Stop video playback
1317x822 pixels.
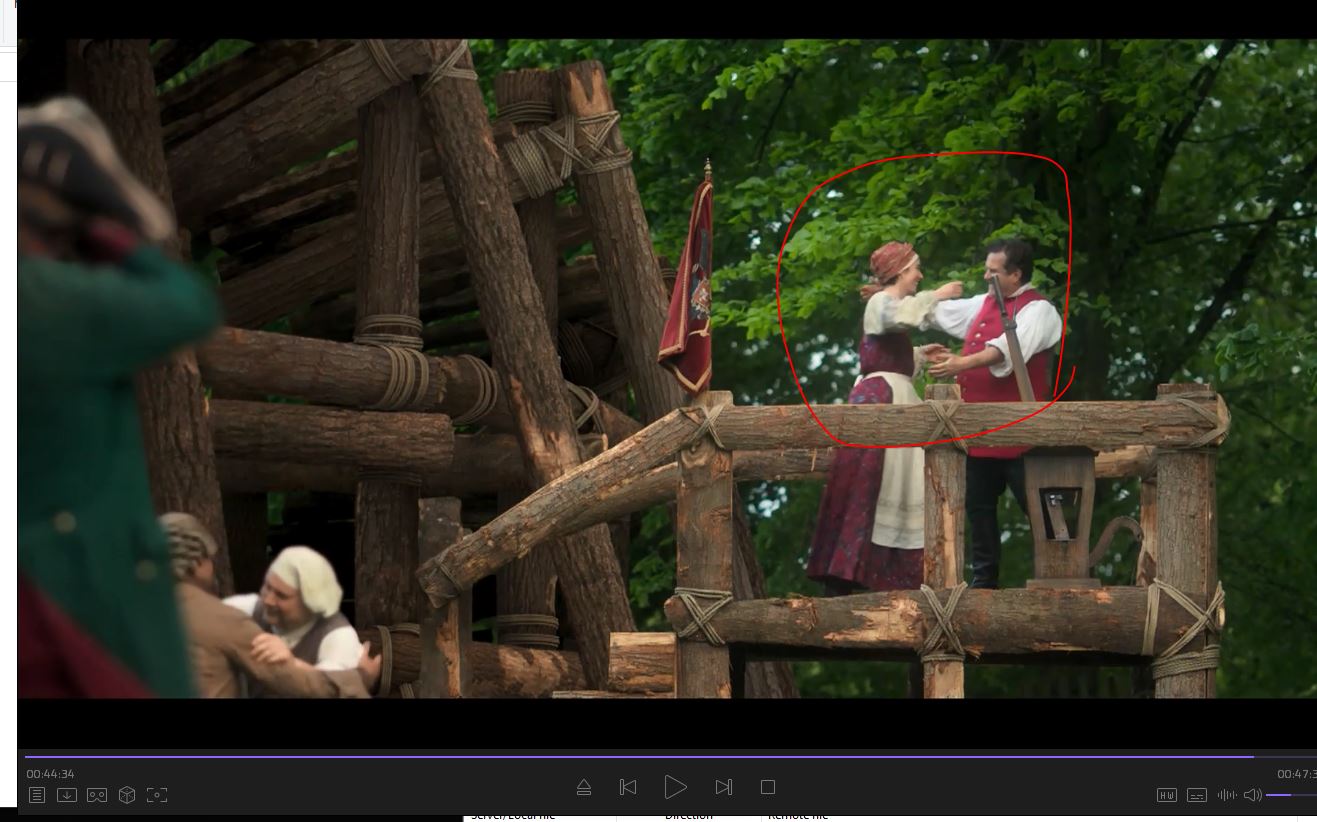pos(768,788)
